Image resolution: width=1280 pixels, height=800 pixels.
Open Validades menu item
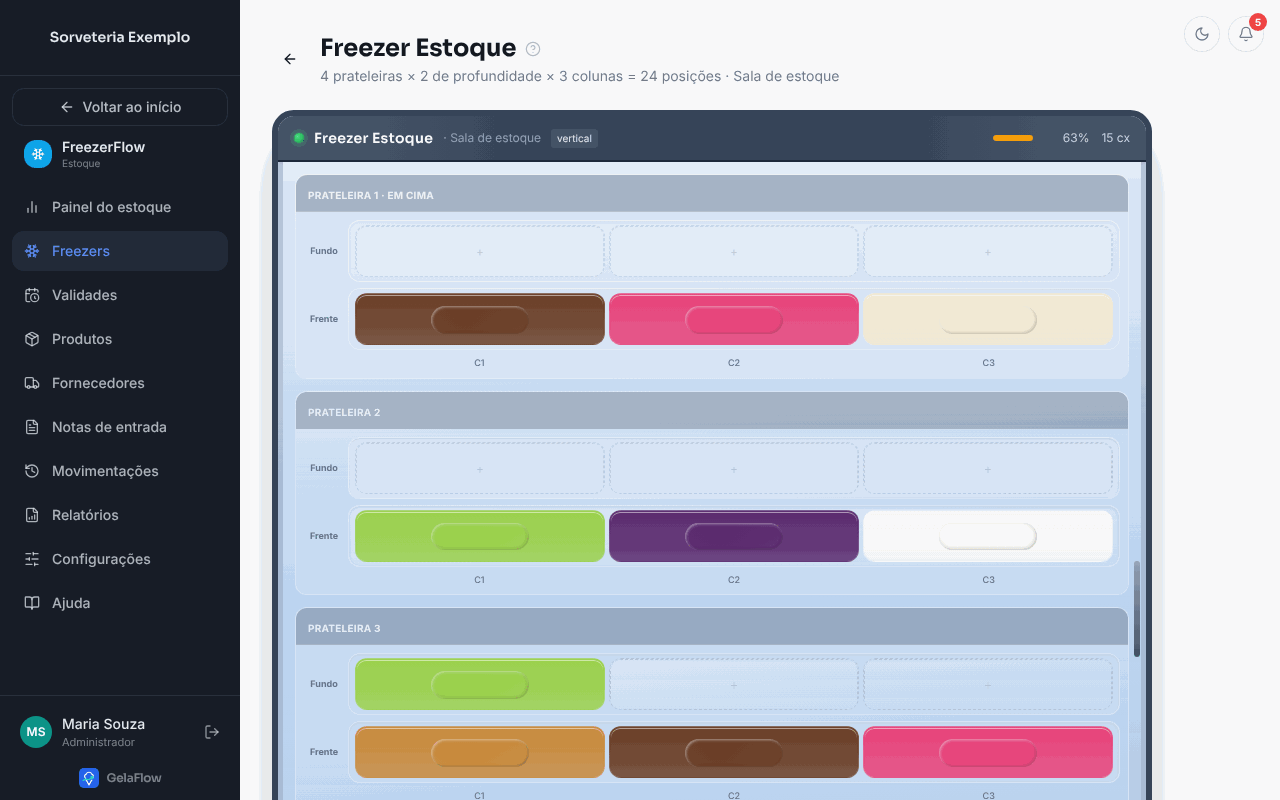click(x=120, y=295)
